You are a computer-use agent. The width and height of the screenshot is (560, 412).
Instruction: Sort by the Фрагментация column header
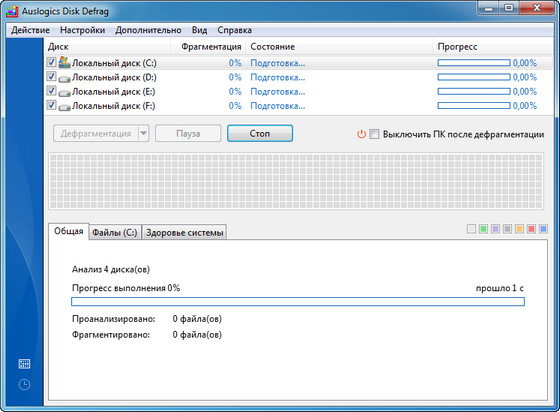[211, 47]
